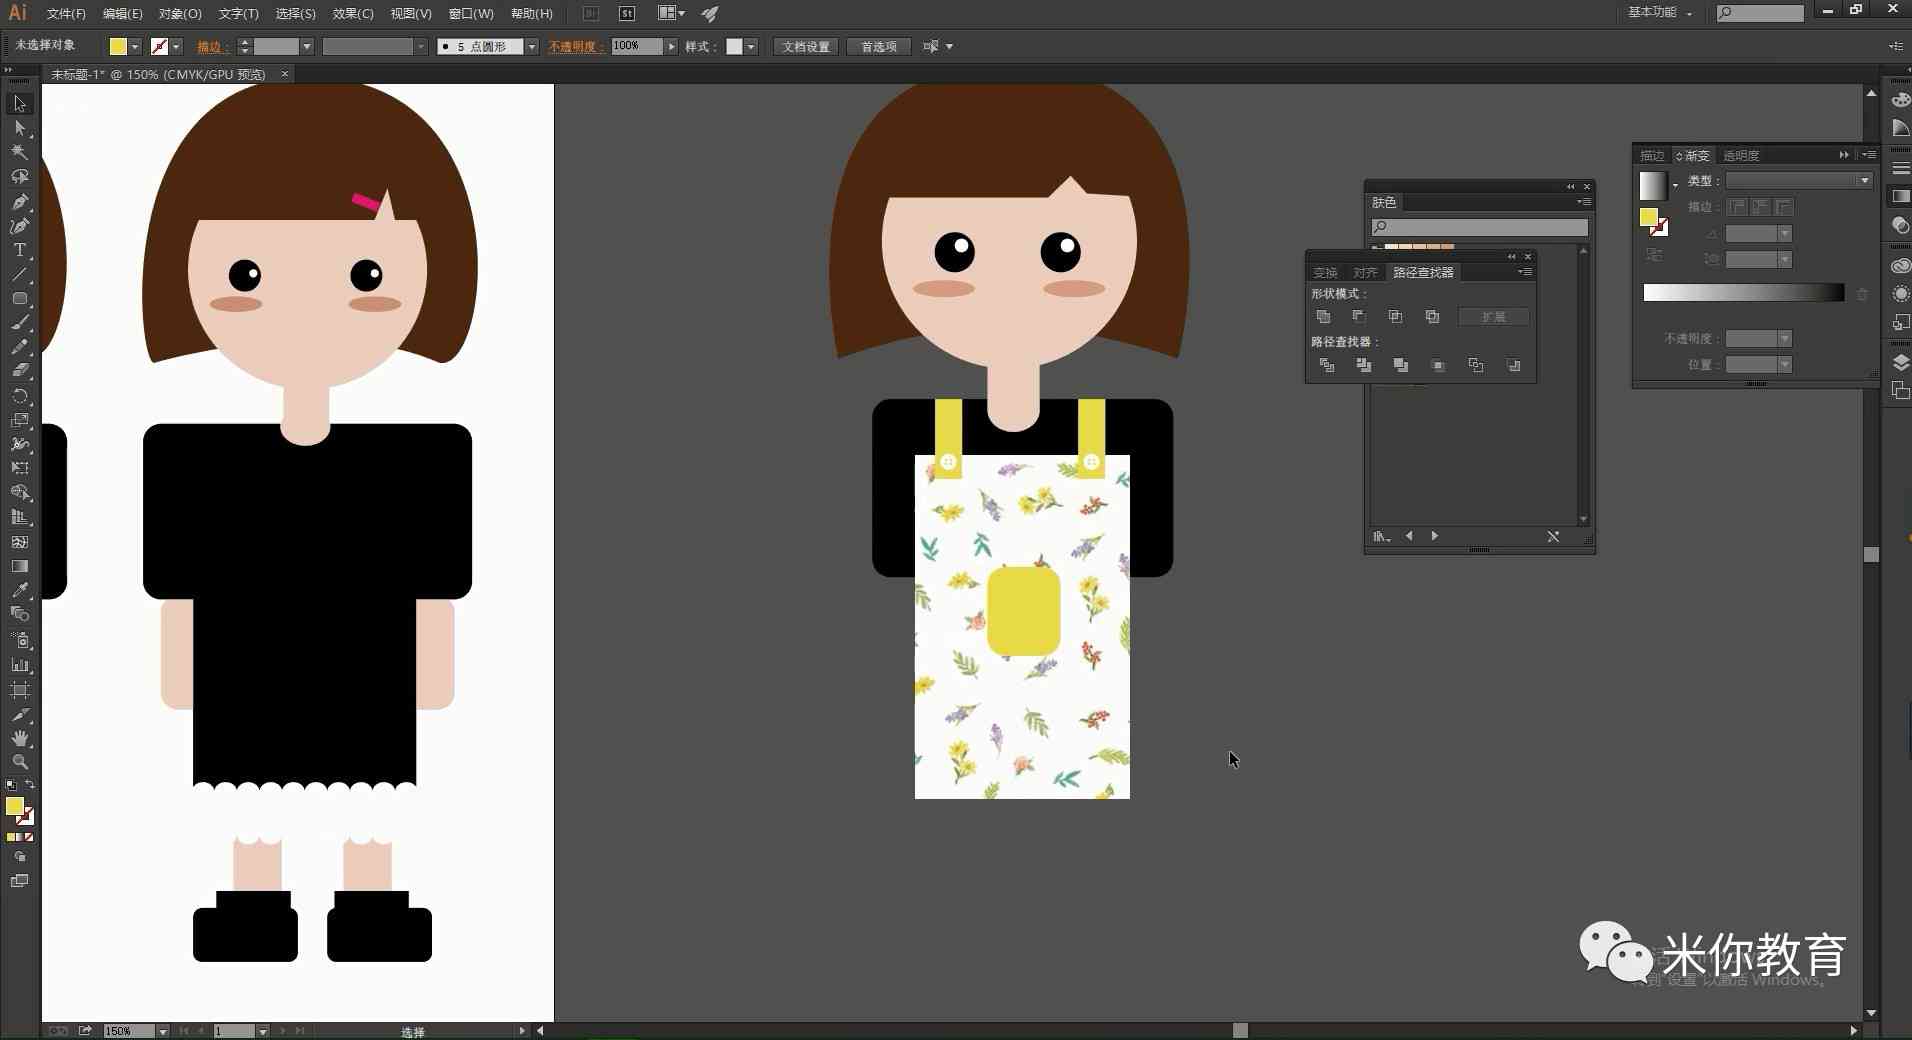Image resolution: width=1912 pixels, height=1040 pixels.
Task: Open fill color dropdown in control bar
Action: pyautogui.click(x=135, y=47)
